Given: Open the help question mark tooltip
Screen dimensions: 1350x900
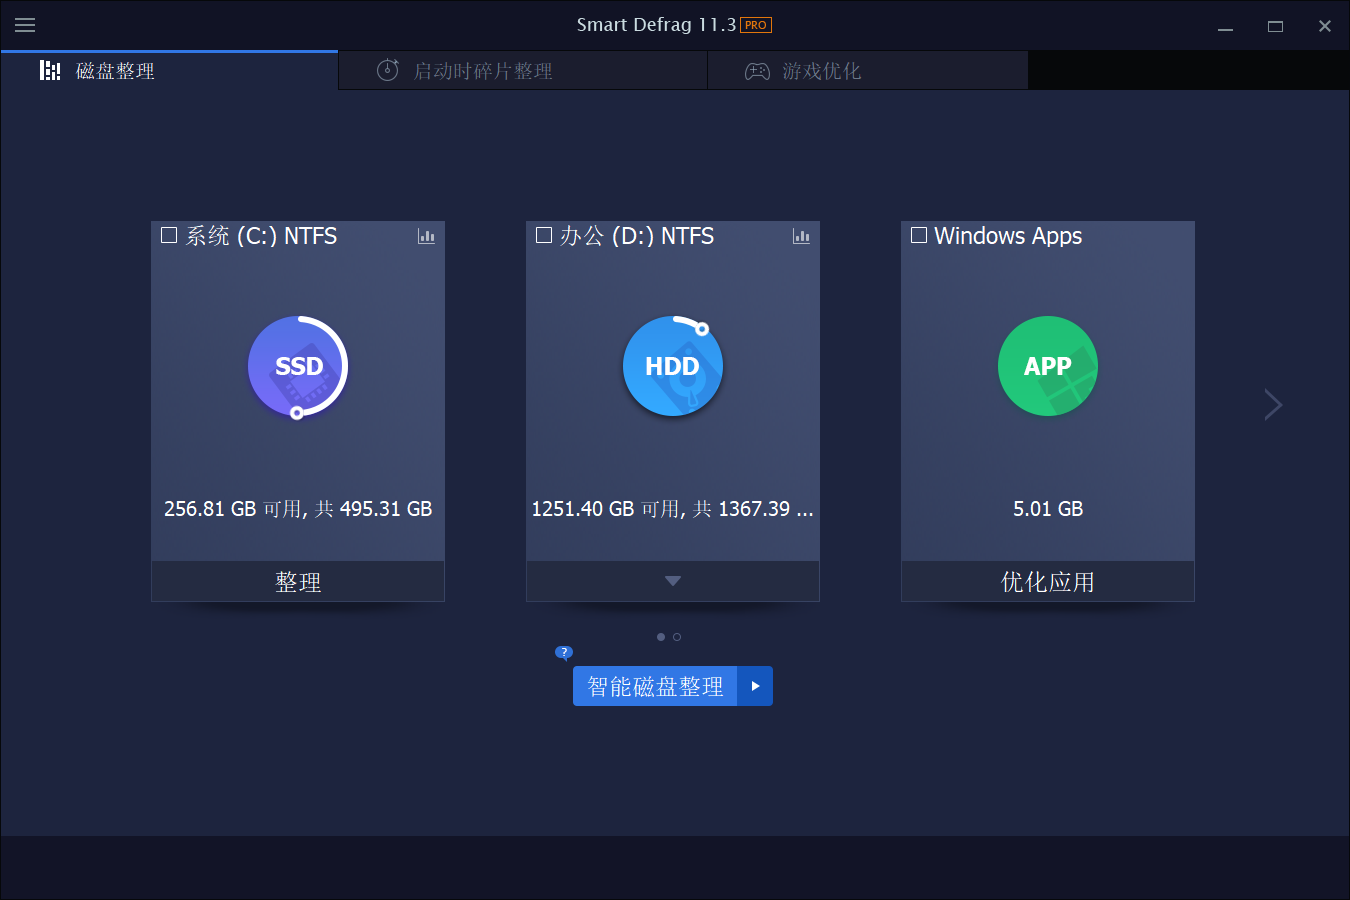Looking at the screenshot, I should [564, 652].
